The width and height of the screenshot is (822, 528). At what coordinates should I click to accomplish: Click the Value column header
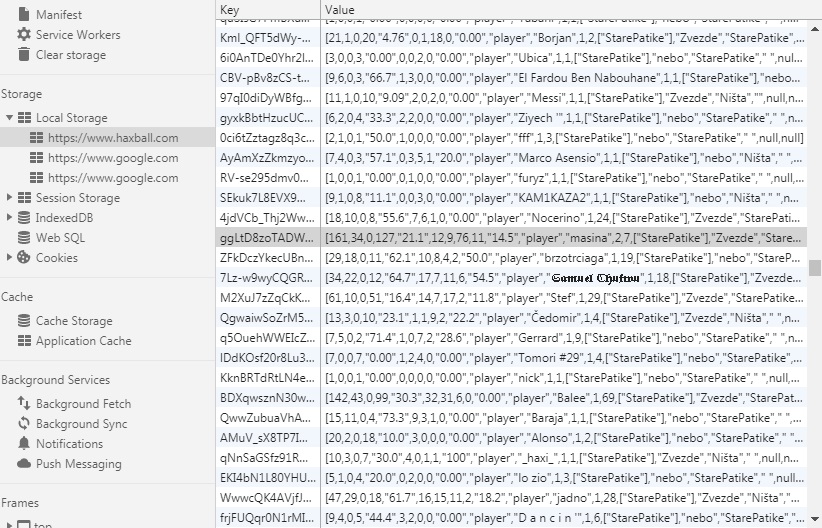[x=560, y=10]
